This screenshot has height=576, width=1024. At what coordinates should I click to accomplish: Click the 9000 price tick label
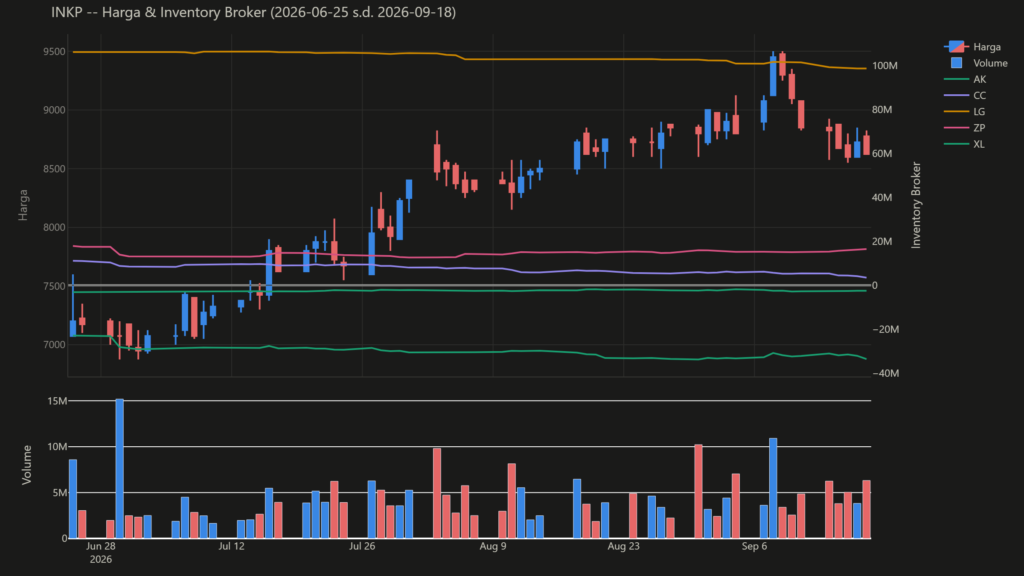pyautogui.click(x=54, y=110)
